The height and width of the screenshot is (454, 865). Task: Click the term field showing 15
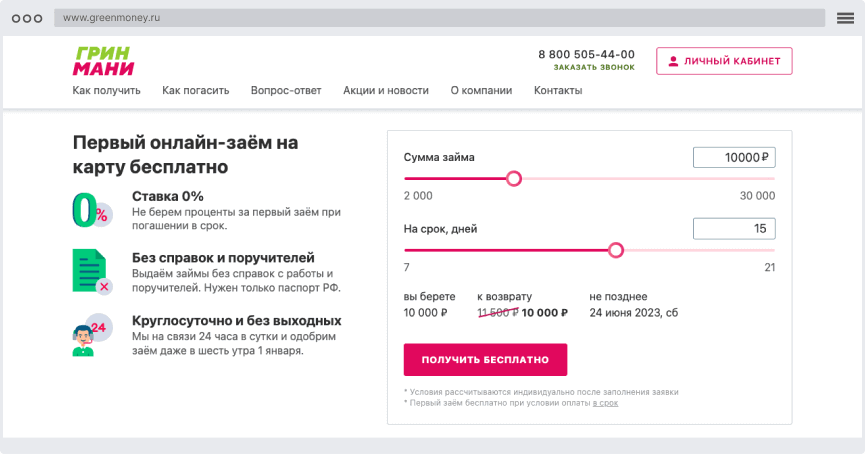pyautogui.click(x=734, y=229)
